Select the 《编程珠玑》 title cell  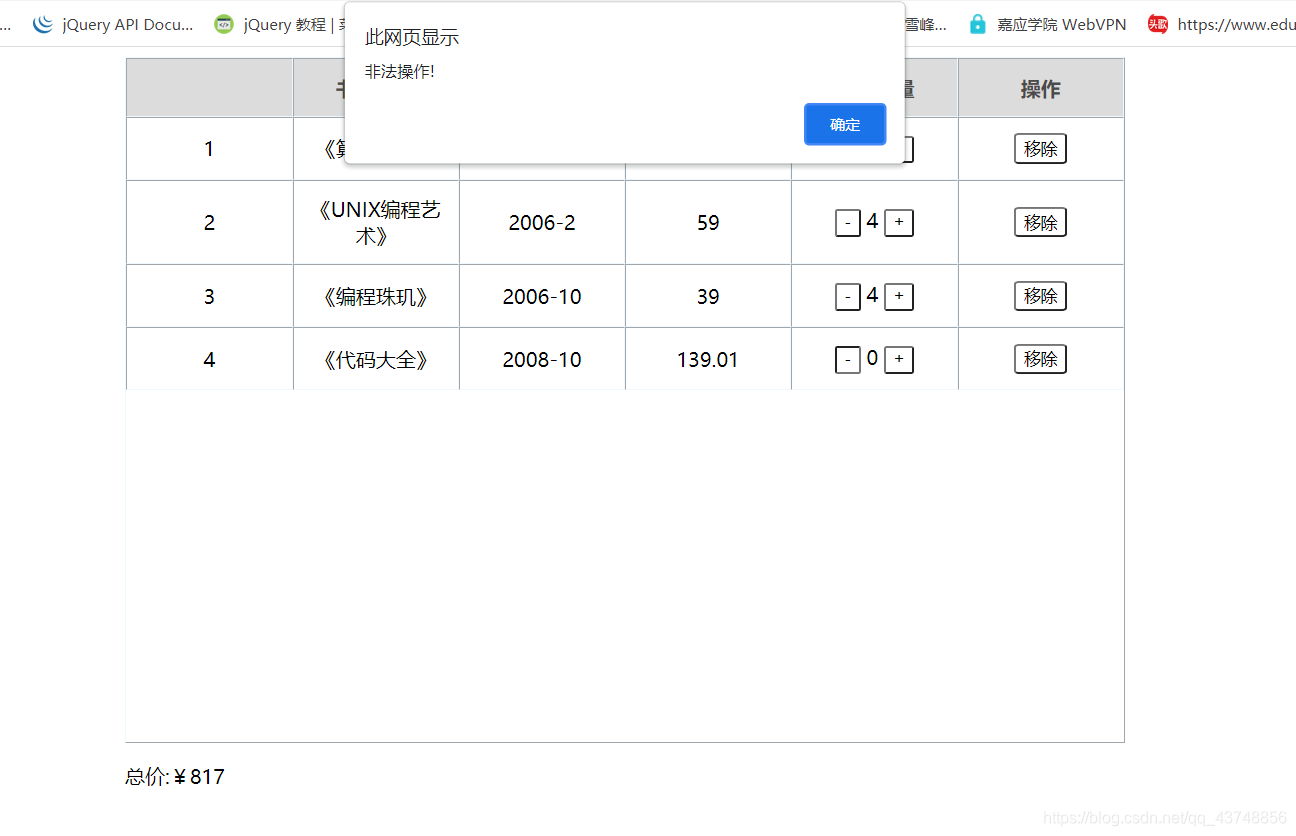[x=376, y=297]
